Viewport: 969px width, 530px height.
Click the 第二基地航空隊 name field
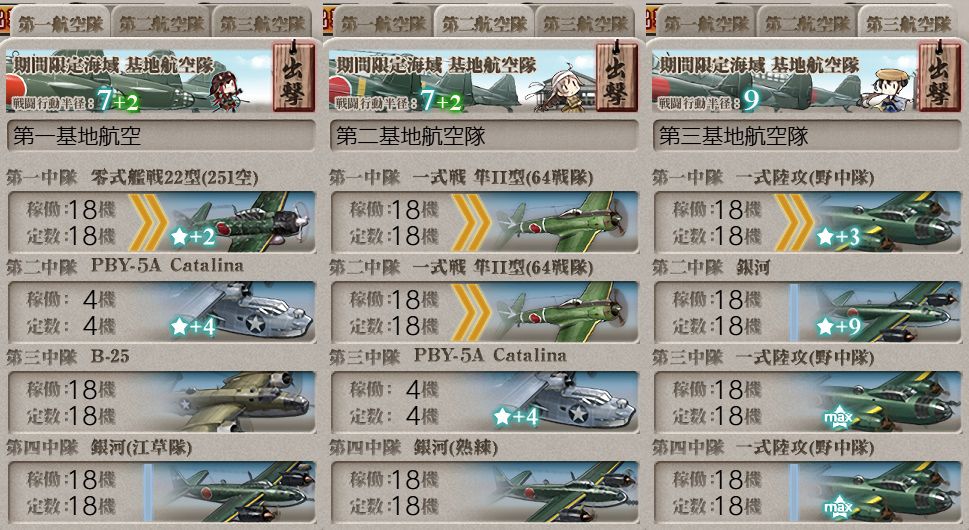pos(484,136)
